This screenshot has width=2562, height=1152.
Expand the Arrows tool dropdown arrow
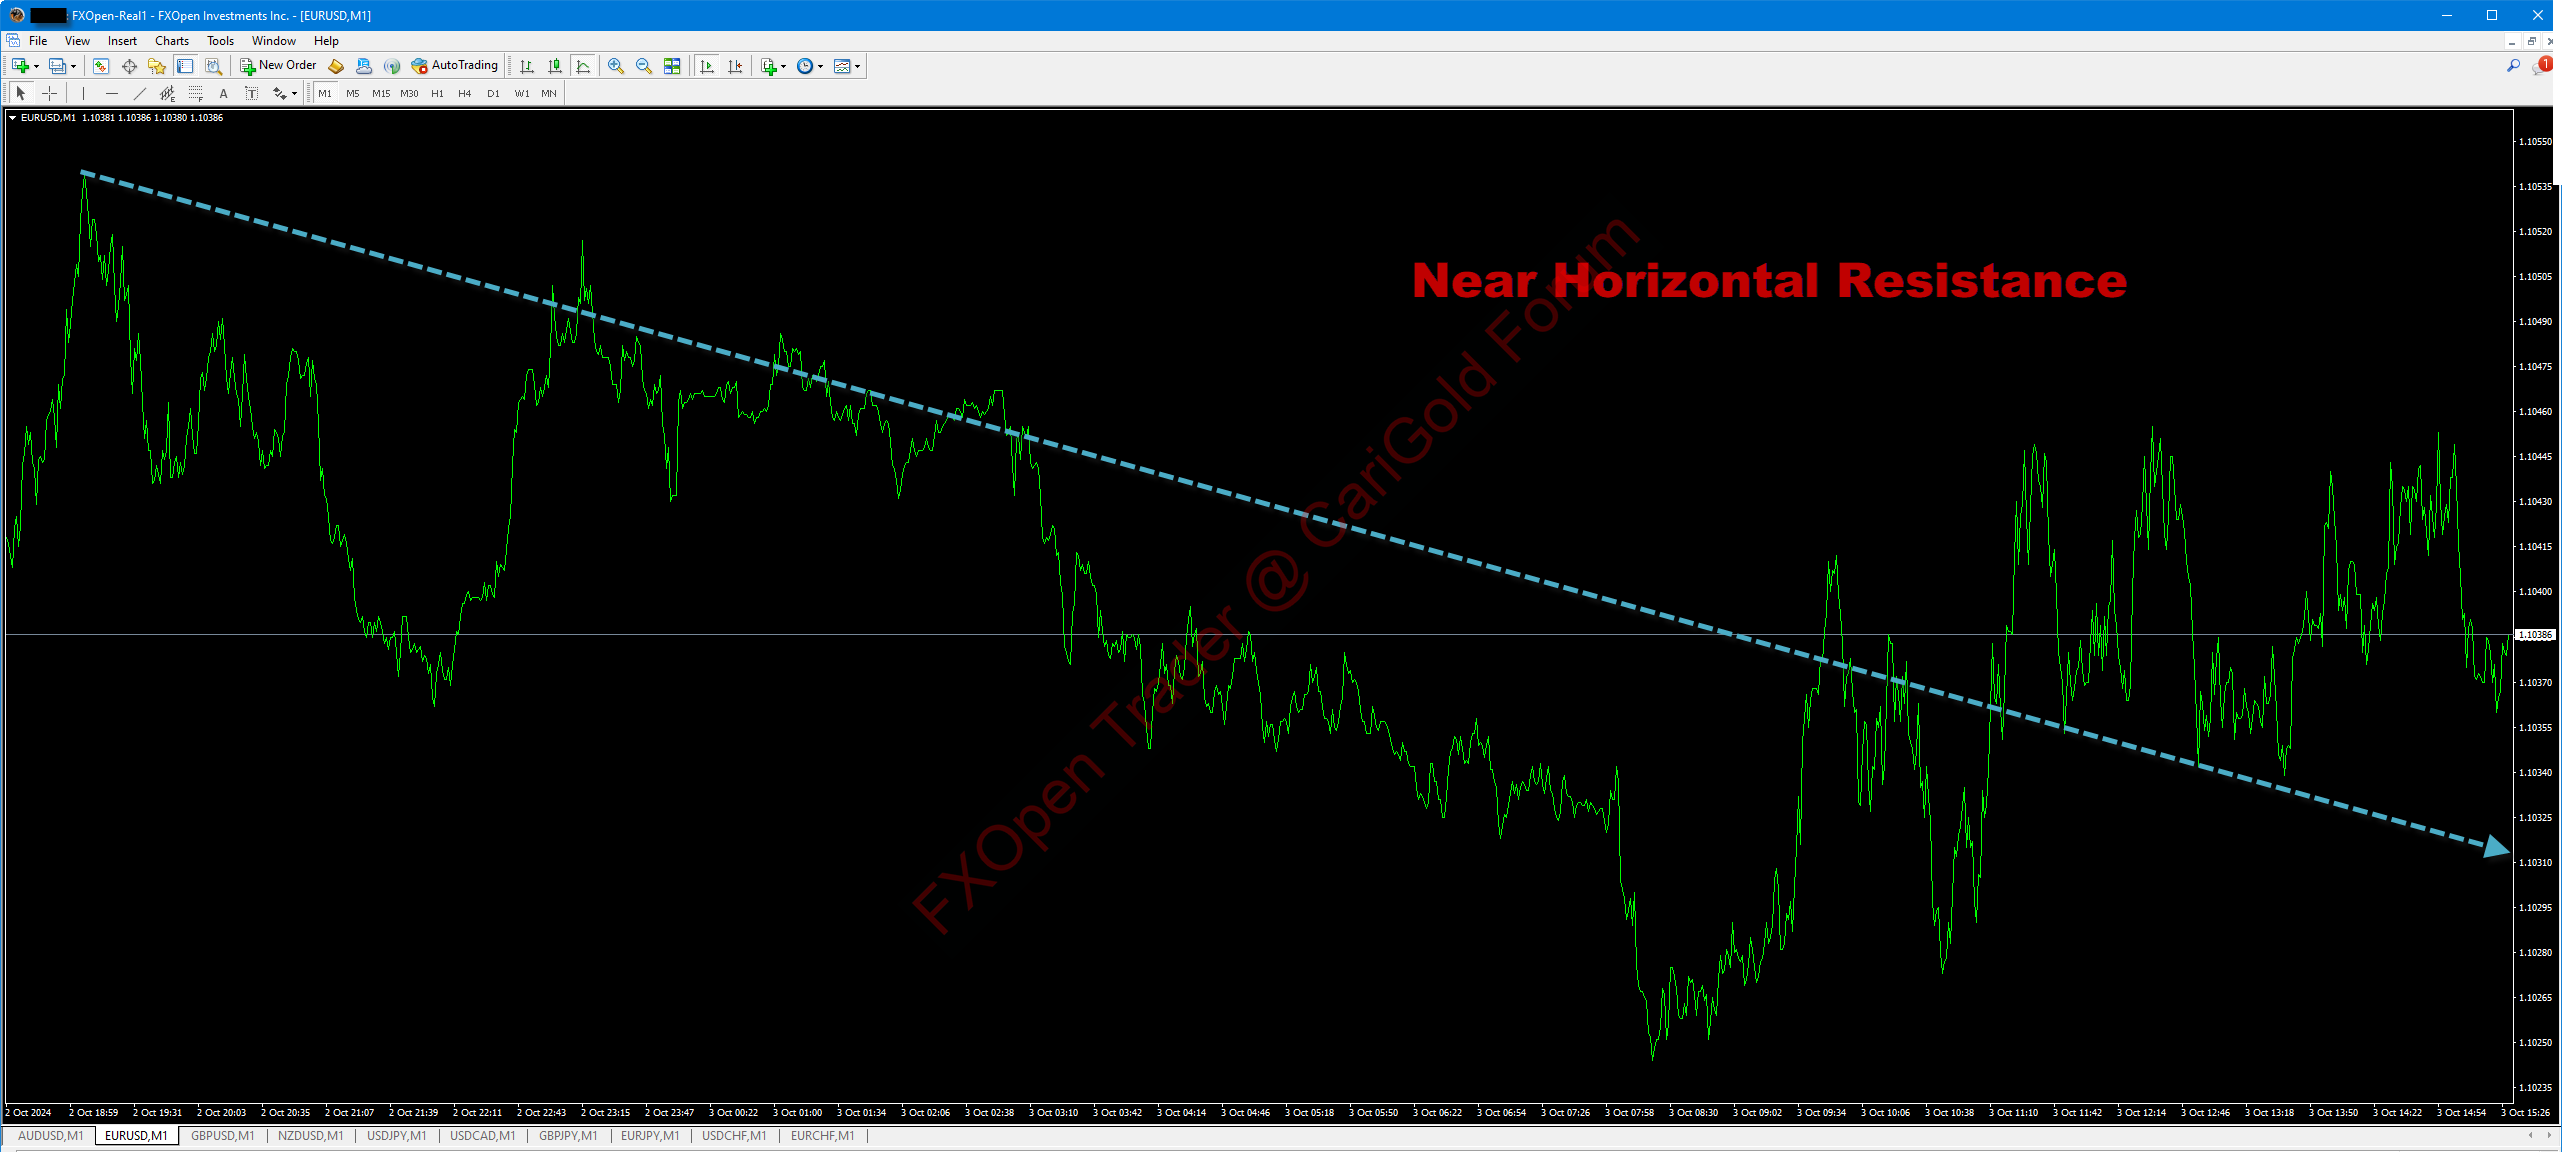pyautogui.click(x=294, y=93)
